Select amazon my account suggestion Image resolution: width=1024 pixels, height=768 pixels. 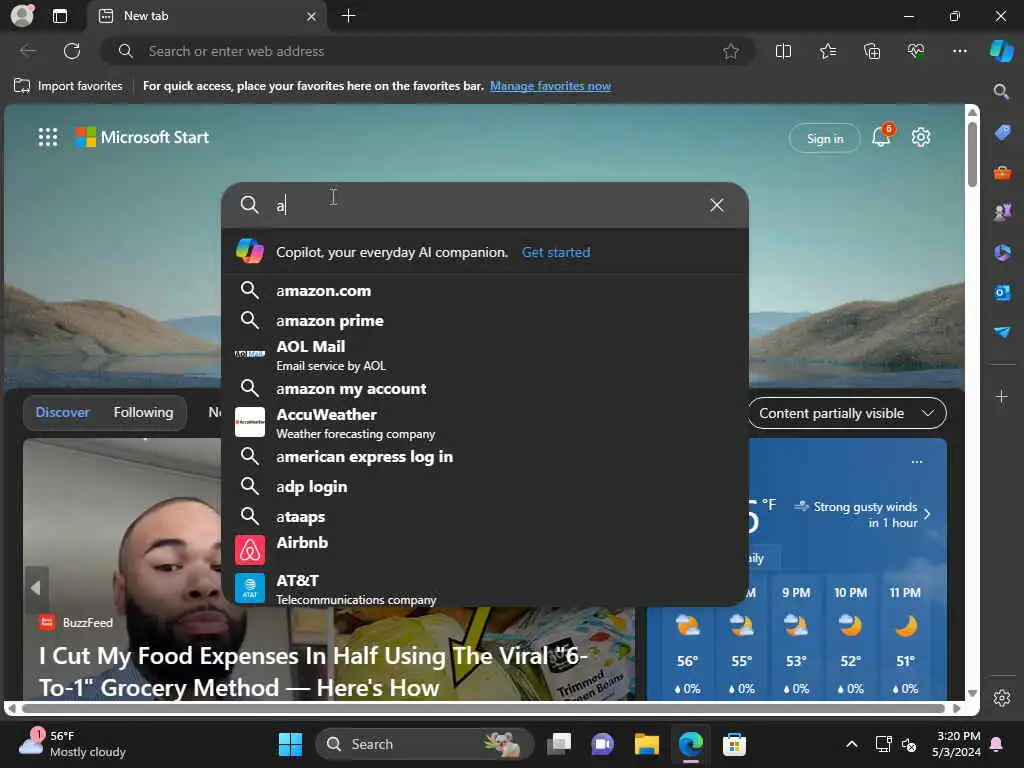pyautogui.click(x=485, y=389)
